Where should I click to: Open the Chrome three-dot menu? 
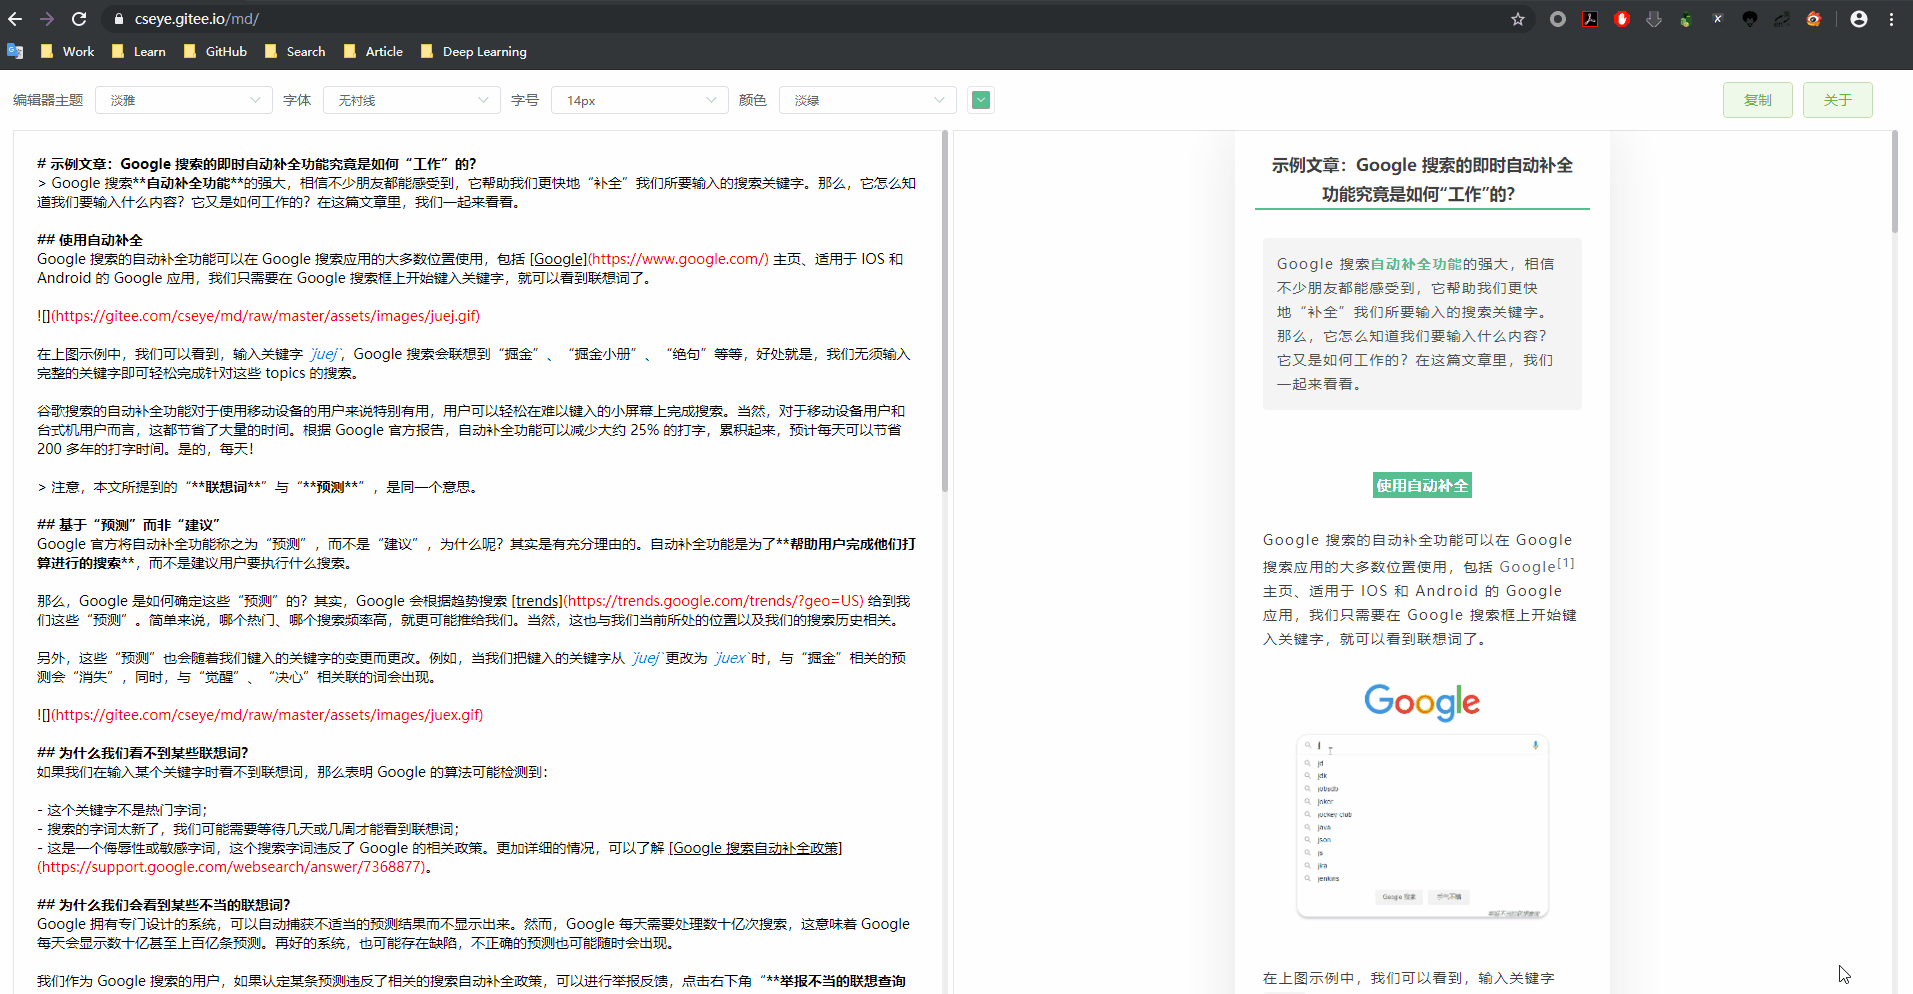tap(1892, 19)
